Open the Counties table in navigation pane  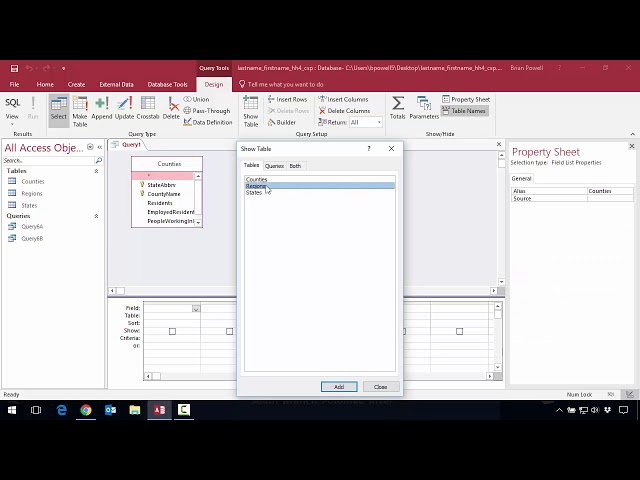click(x=26, y=181)
